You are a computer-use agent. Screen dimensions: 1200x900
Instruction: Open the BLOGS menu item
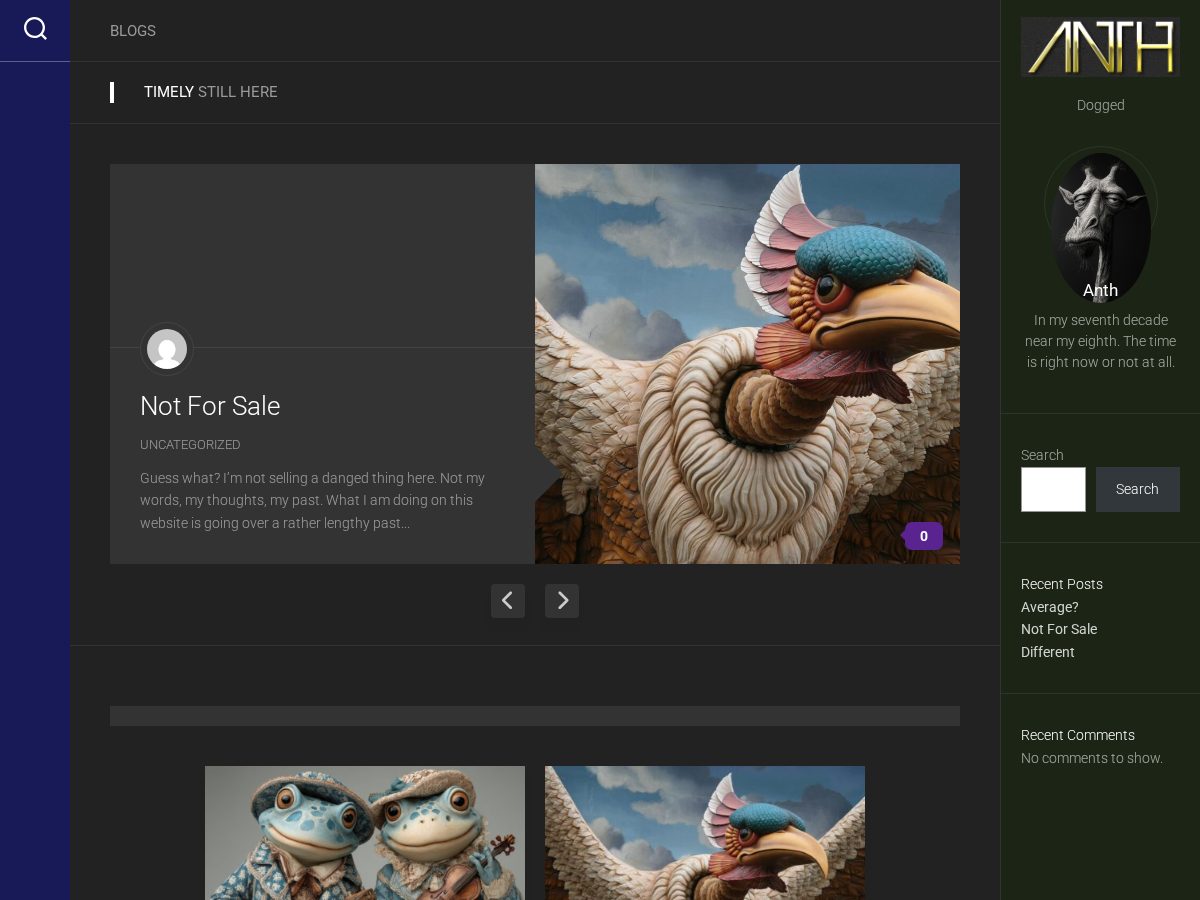coord(133,31)
